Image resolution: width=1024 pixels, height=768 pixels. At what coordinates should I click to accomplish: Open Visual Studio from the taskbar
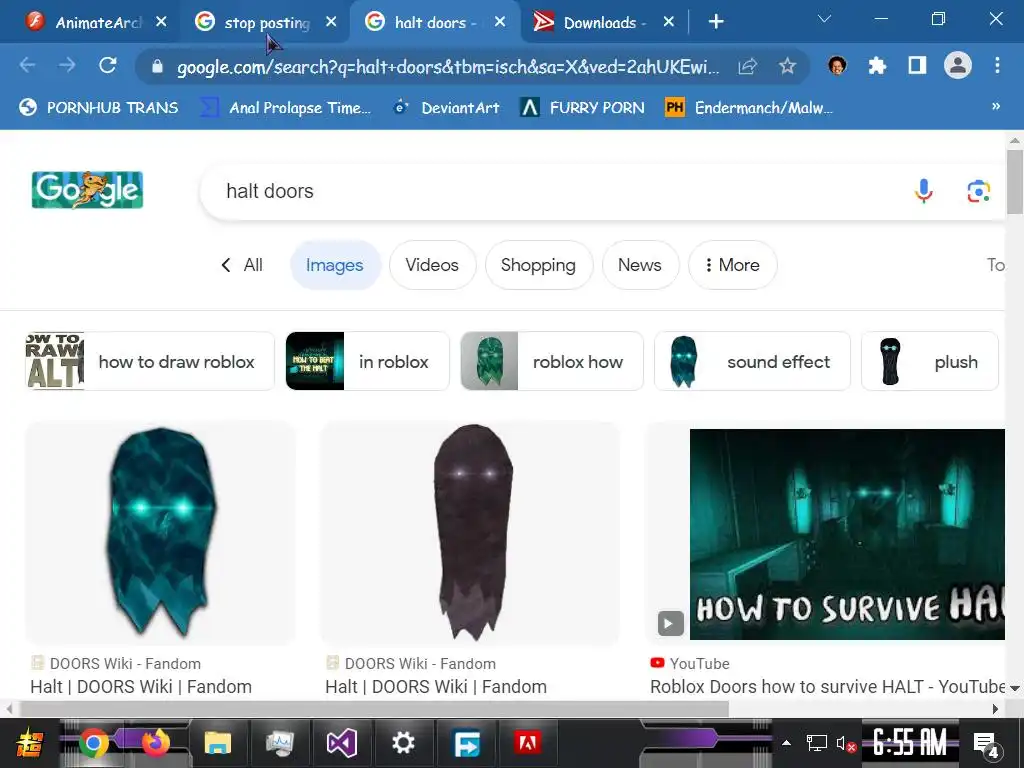click(342, 743)
